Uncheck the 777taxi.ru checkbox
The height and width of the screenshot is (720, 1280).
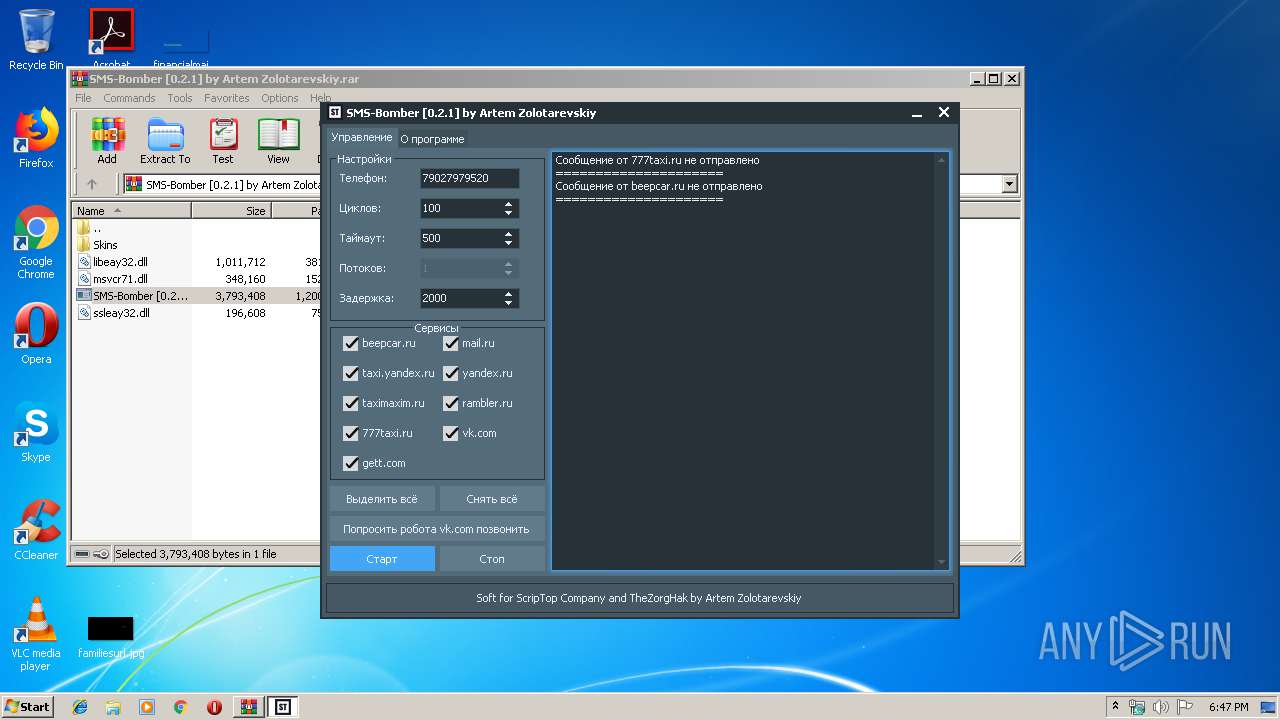(350, 433)
